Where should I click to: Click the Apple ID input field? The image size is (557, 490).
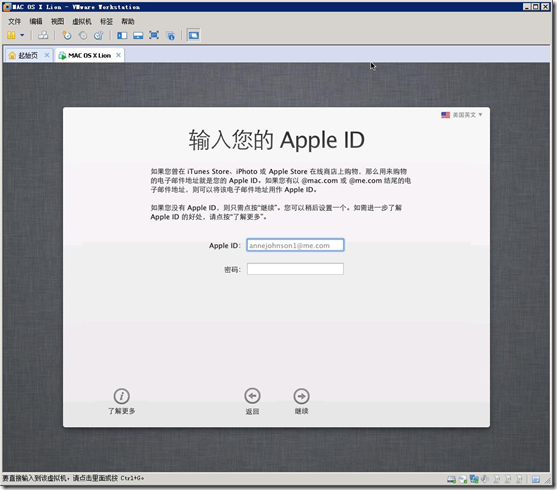tap(295, 245)
